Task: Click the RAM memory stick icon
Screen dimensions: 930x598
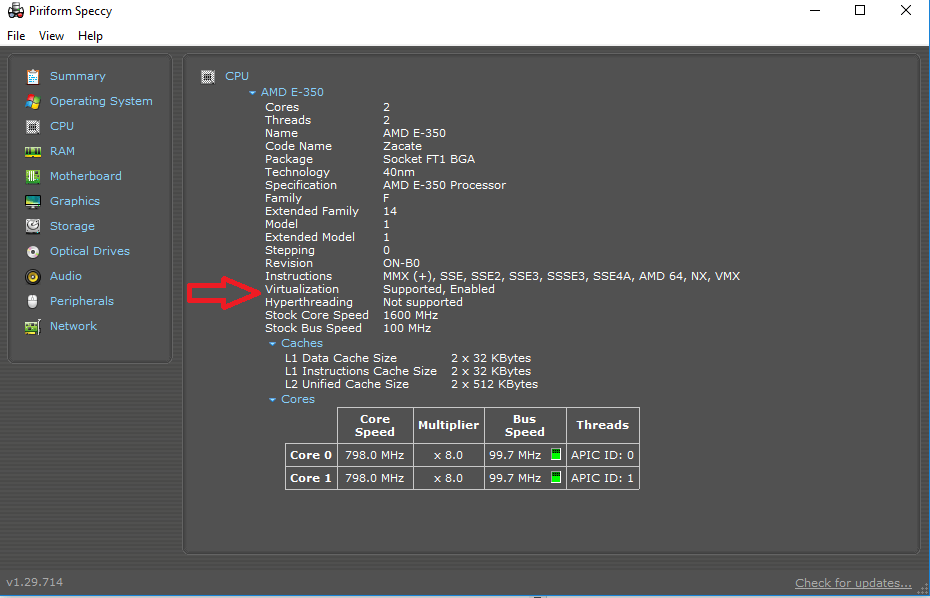Action: tap(33, 151)
